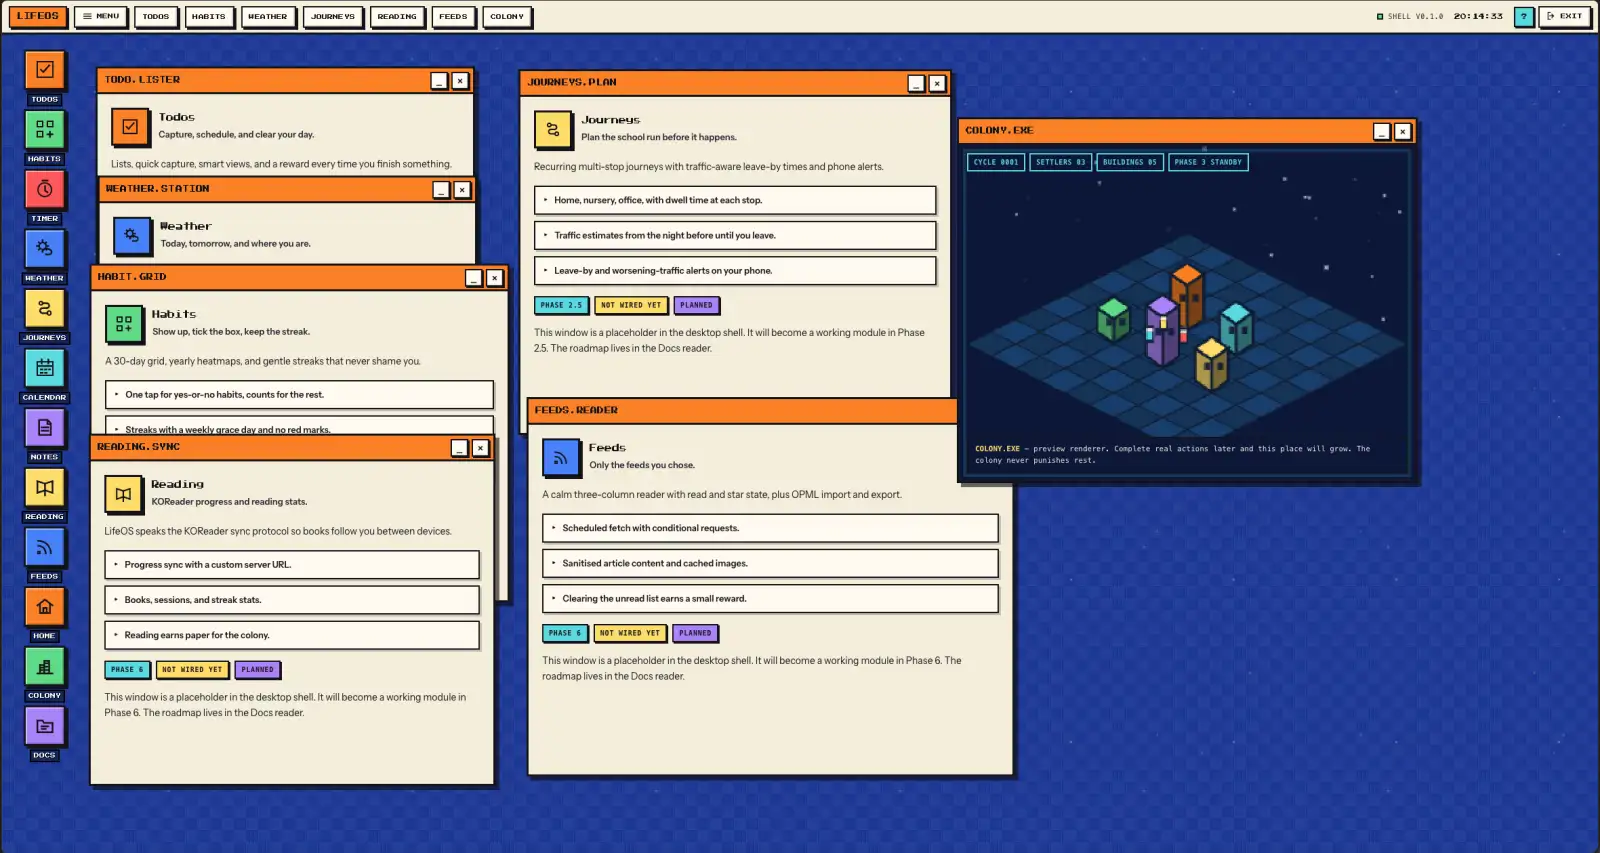Click the help question mark icon
This screenshot has height=853, width=1600.
(1524, 16)
